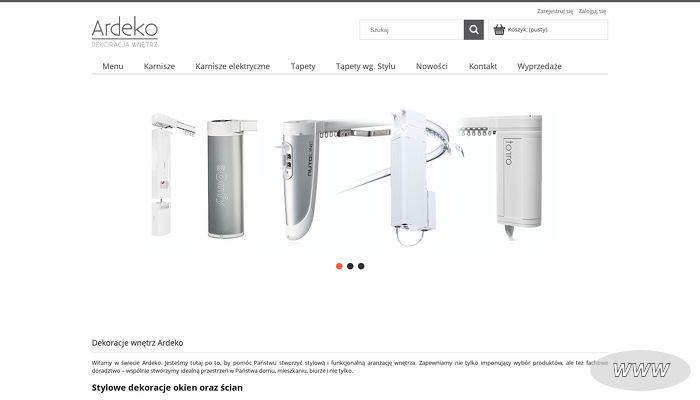Open the Koszyk (pusty) cart box
Image resolution: width=700 pixels, height=400 pixels.
(x=548, y=30)
